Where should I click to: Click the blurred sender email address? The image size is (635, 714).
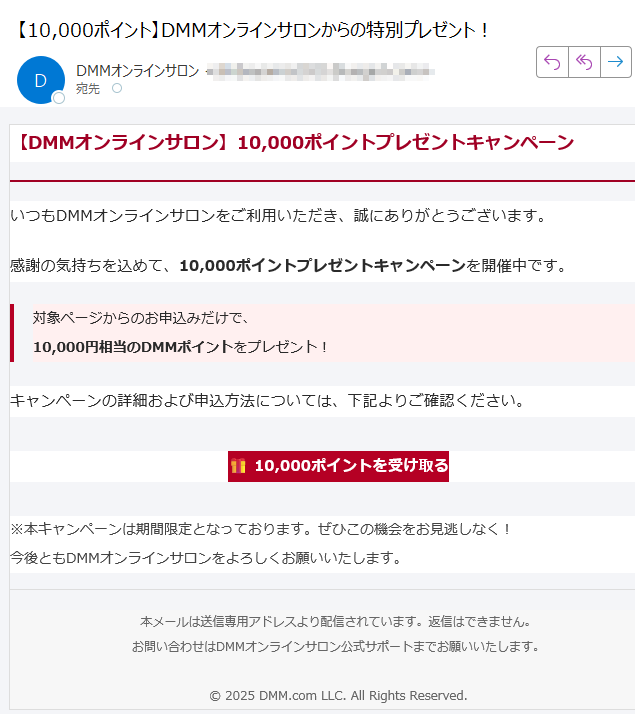(320, 71)
